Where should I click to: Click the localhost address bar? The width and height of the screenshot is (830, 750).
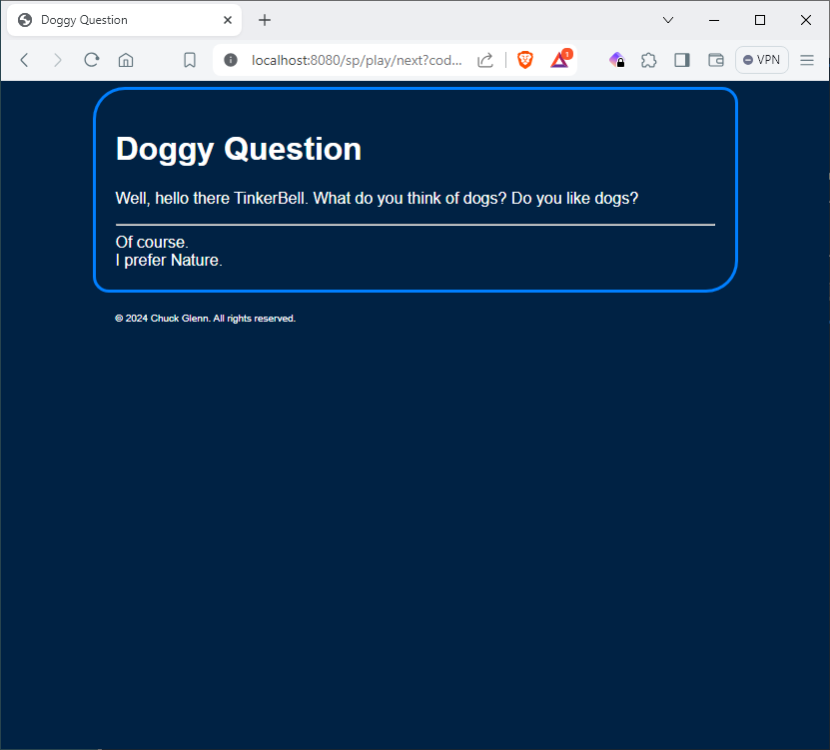pos(356,60)
